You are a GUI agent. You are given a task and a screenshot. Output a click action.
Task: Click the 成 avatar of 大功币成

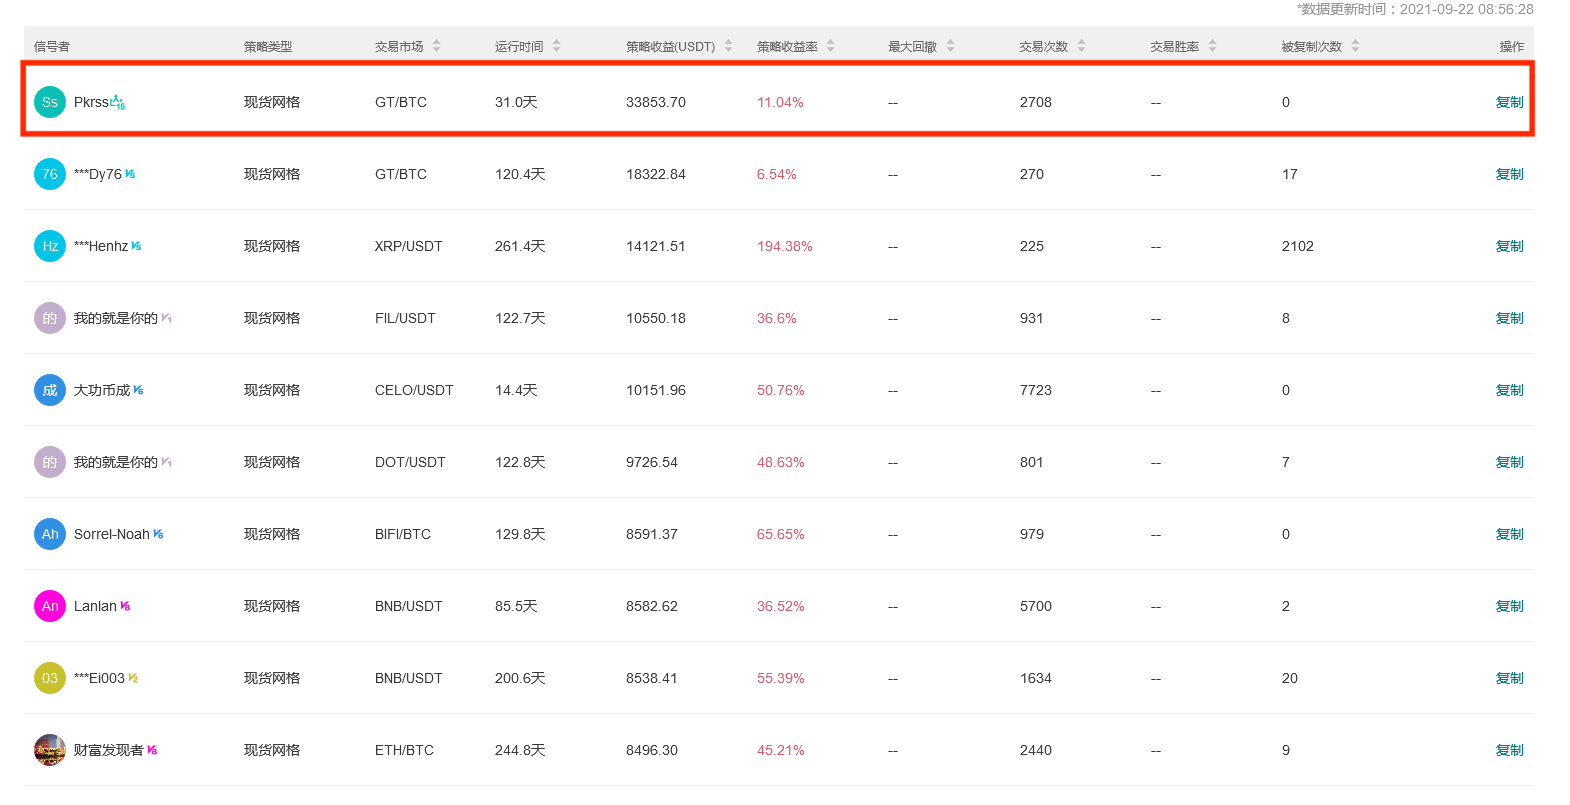50,390
